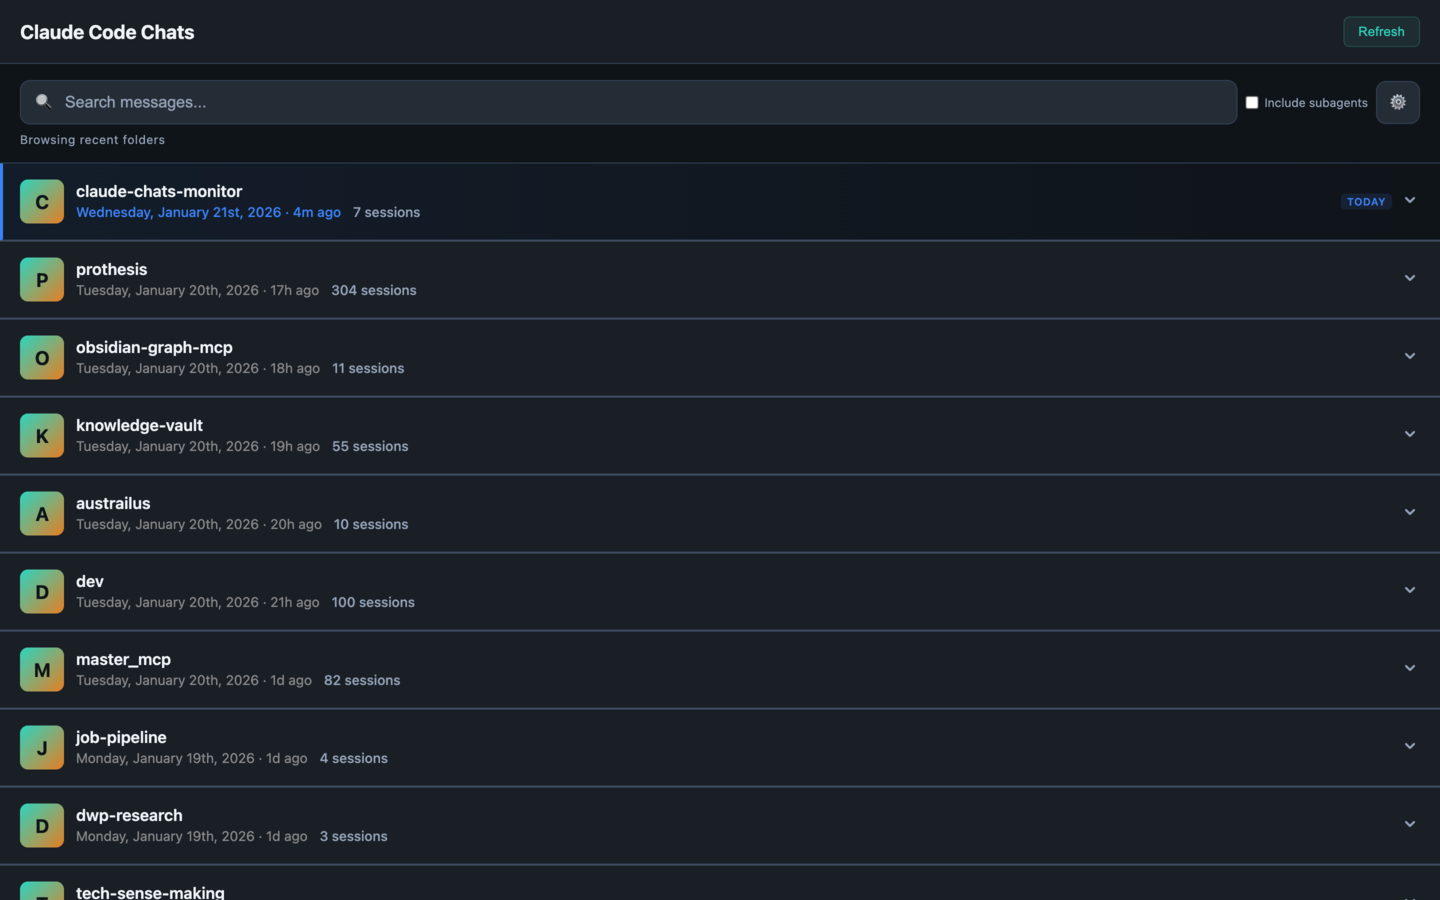The height and width of the screenshot is (900, 1440).
Task: Select the dwp-research folder name
Action: pyautogui.click(x=129, y=815)
